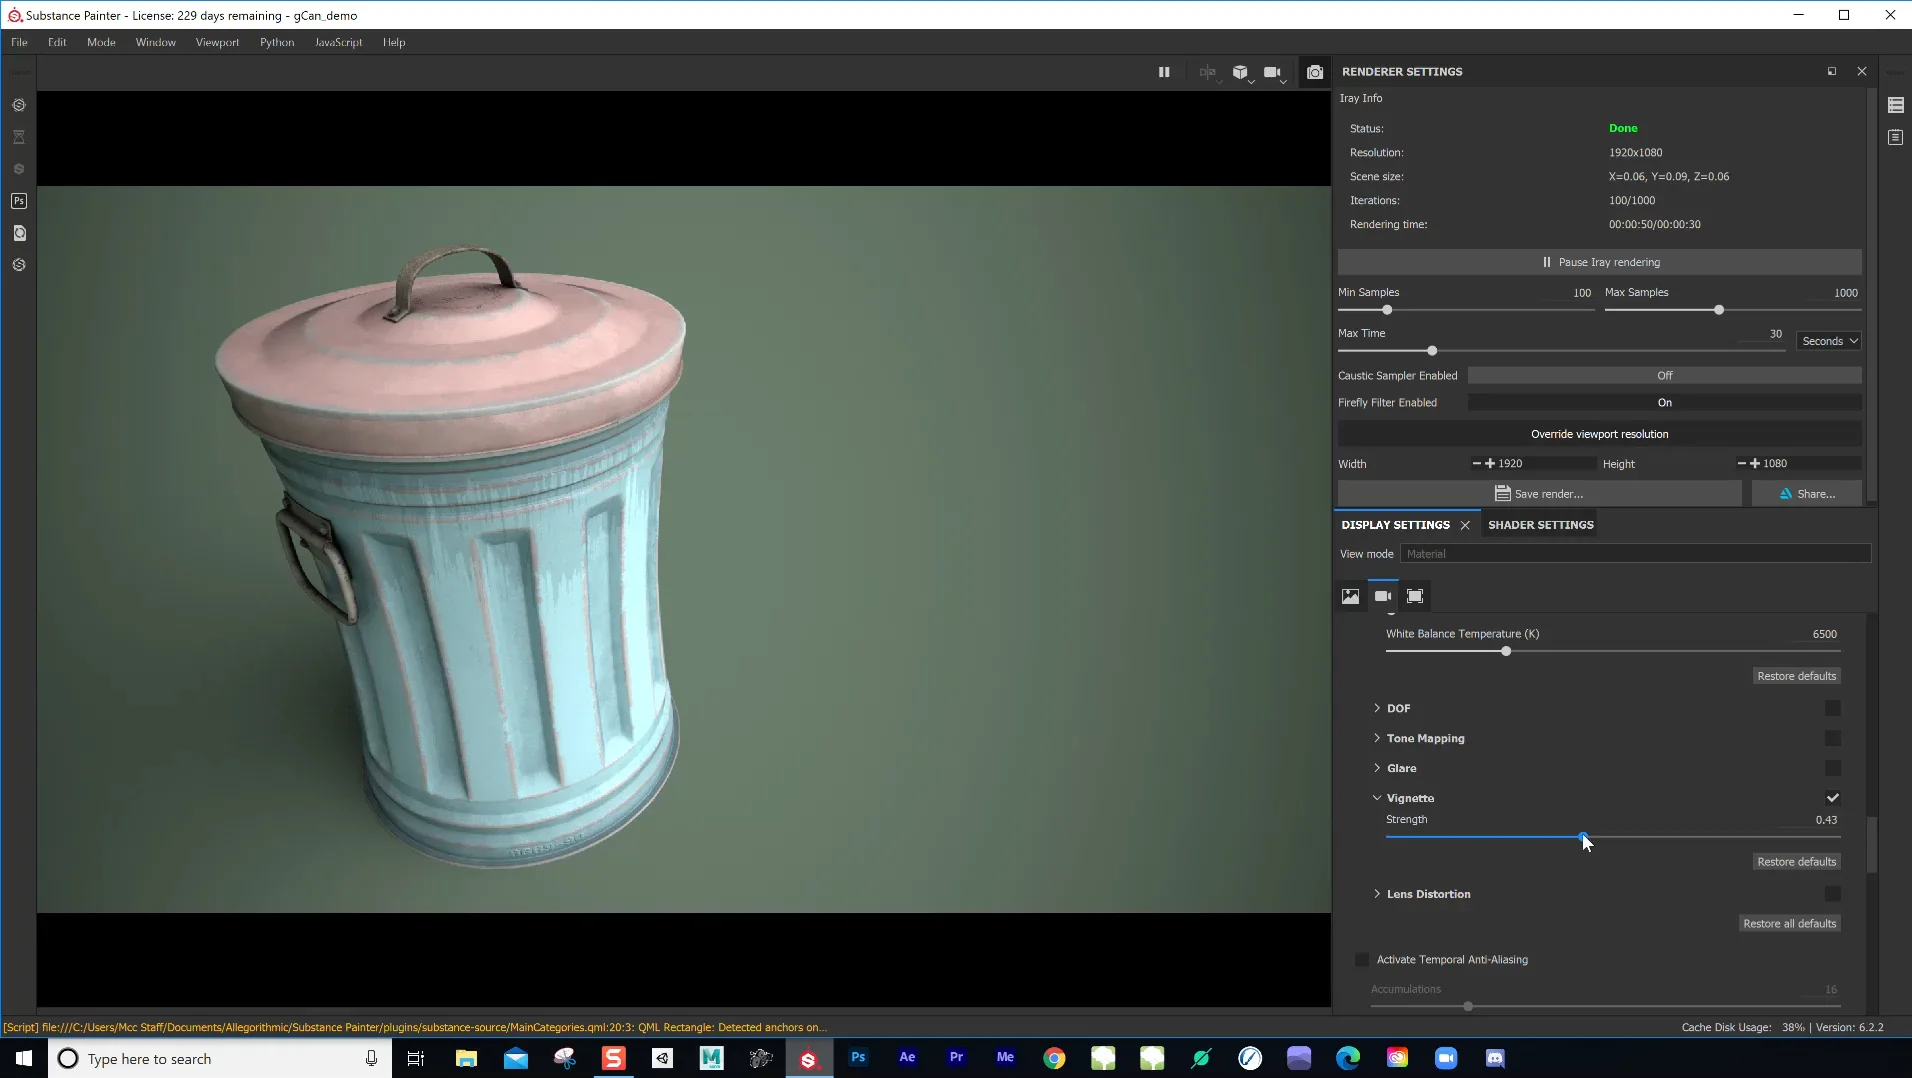Collapse the Vignette section
Screen dimensions: 1912x1078
point(1377,798)
